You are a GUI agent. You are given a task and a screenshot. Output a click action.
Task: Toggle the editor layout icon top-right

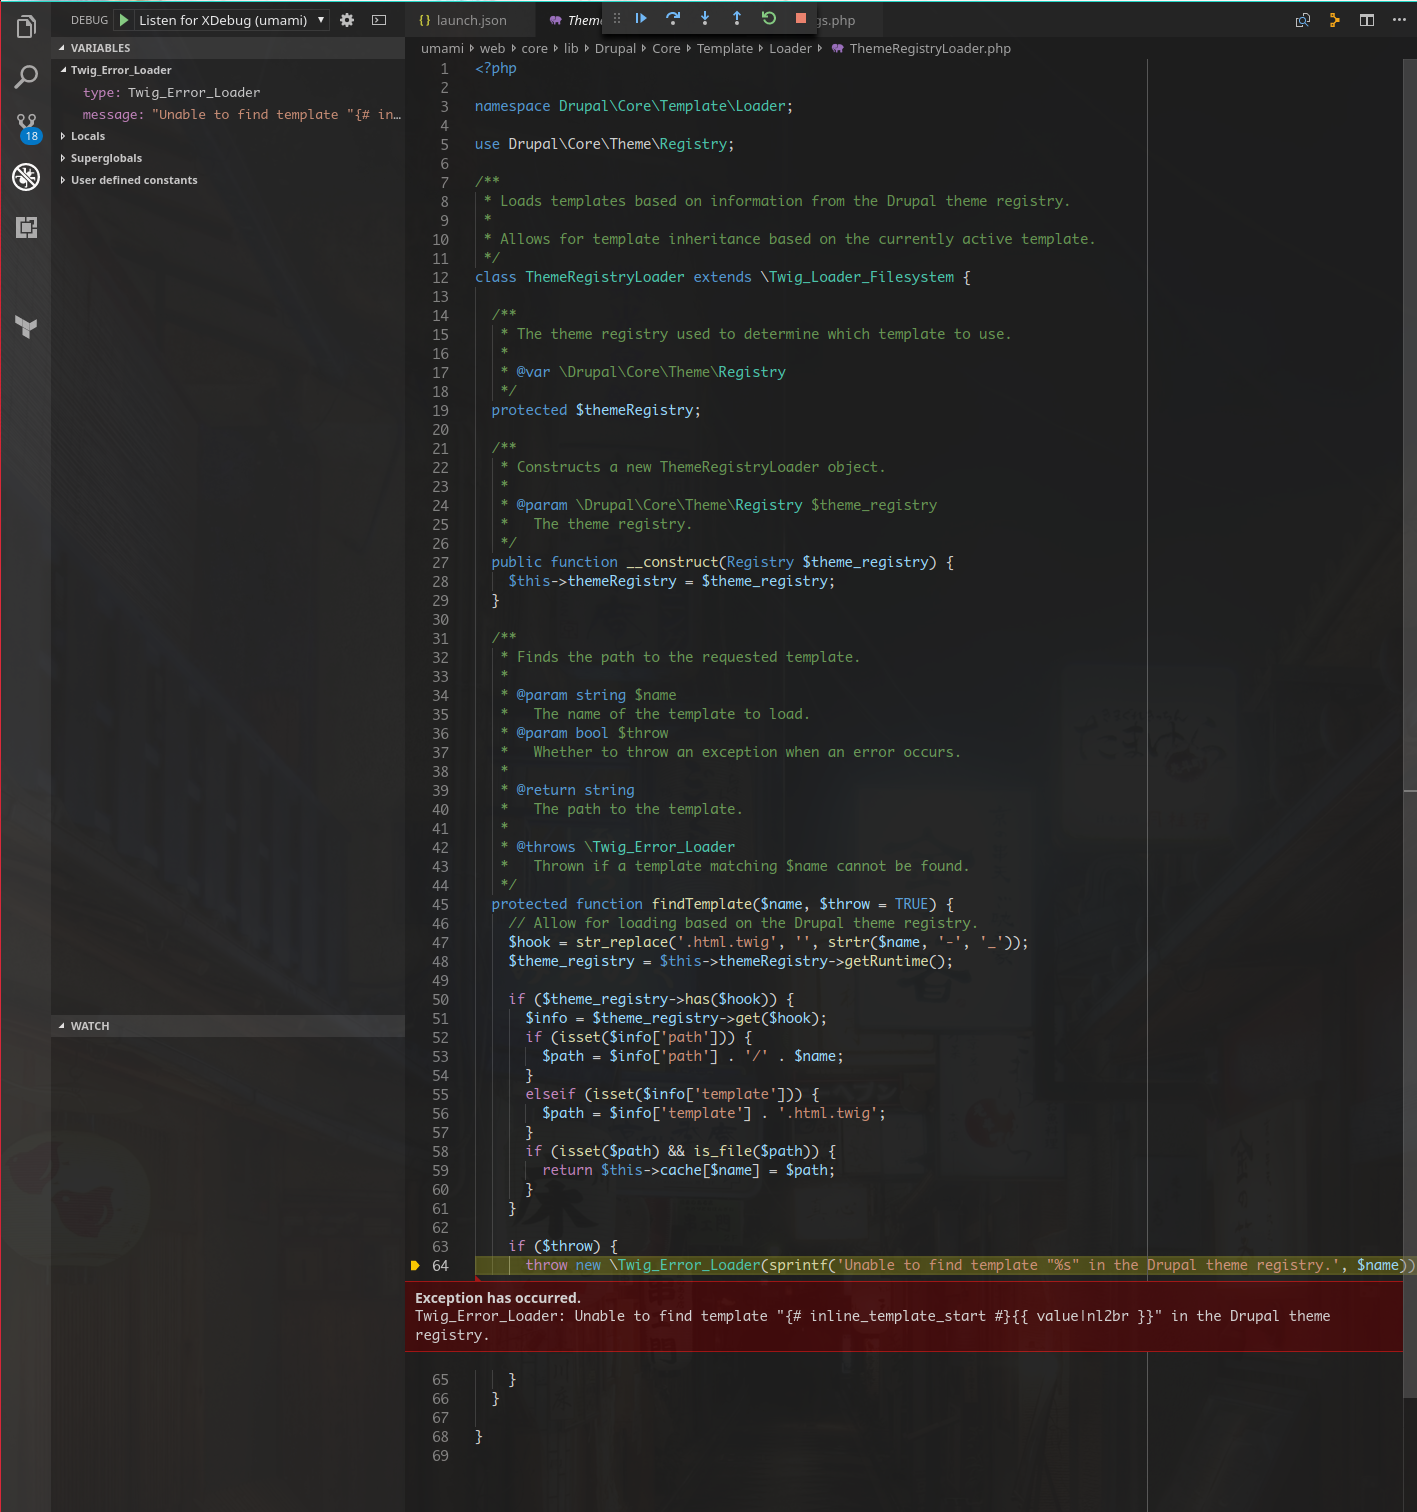pyautogui.click(x=1366, y=19)
